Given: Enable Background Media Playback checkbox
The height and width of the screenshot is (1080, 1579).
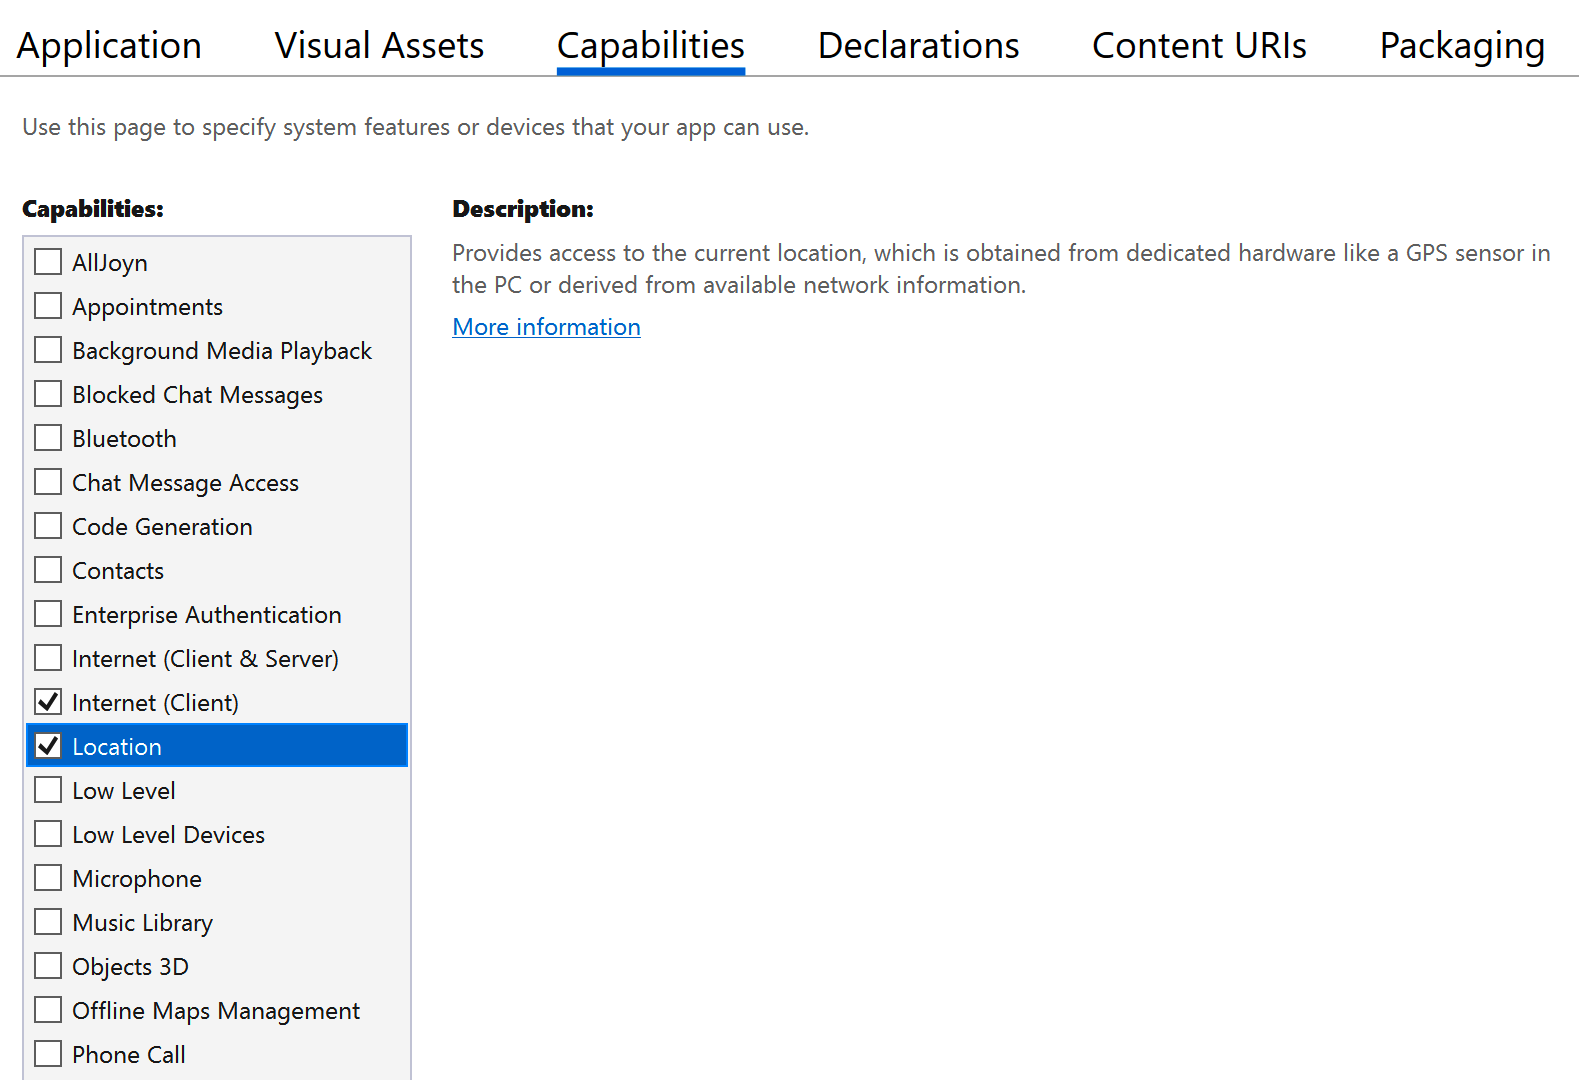Looking at the screenshot, I should tap(48, 350).
